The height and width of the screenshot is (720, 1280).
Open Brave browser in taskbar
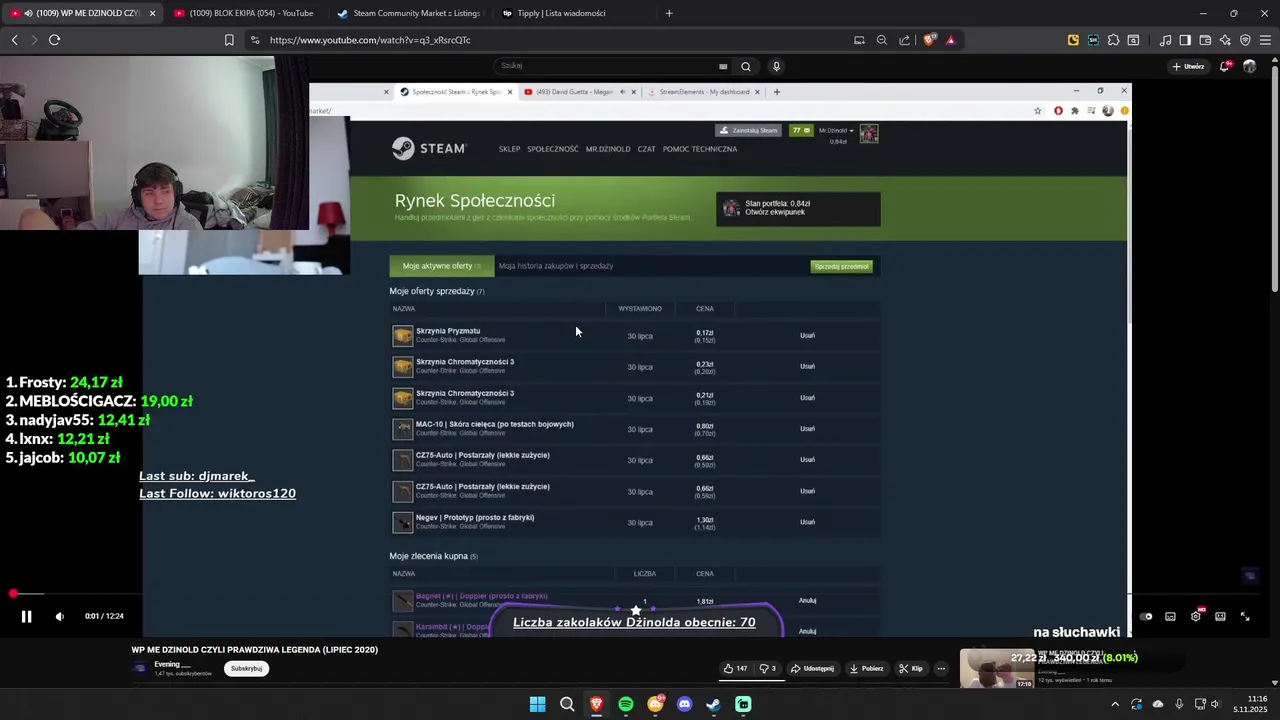596,704
